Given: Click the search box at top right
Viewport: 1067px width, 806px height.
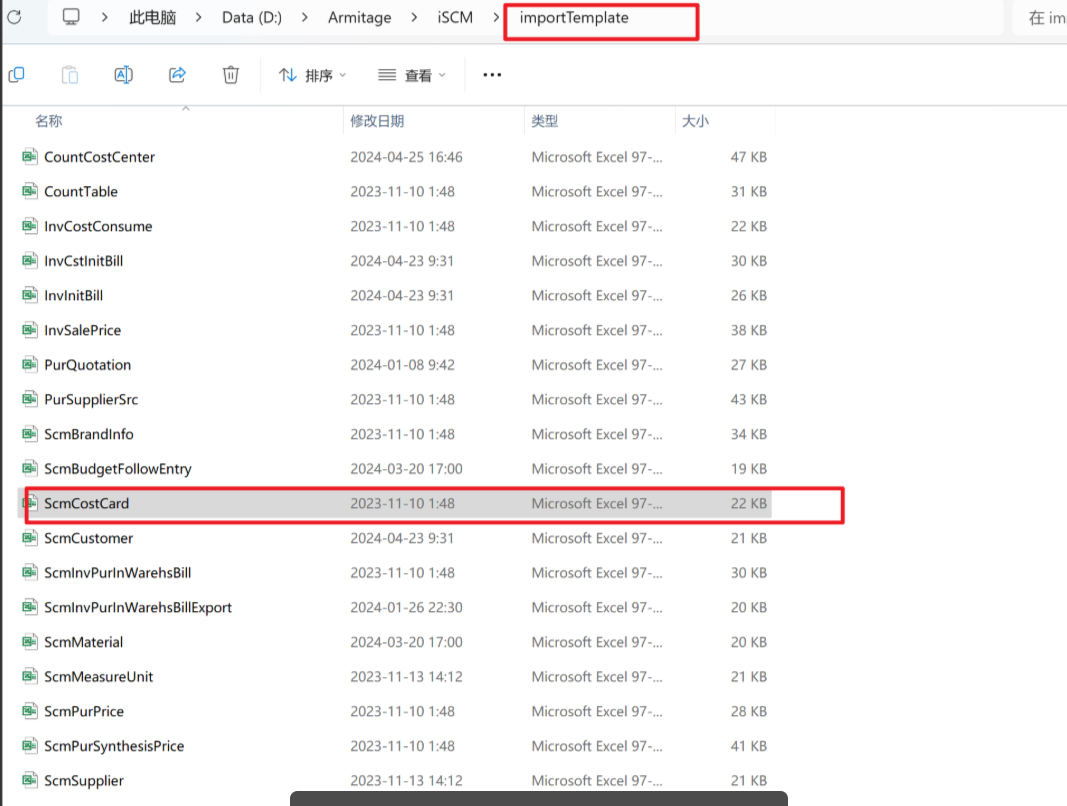Looking at the screenshot, I should [x=1045, y=18].
